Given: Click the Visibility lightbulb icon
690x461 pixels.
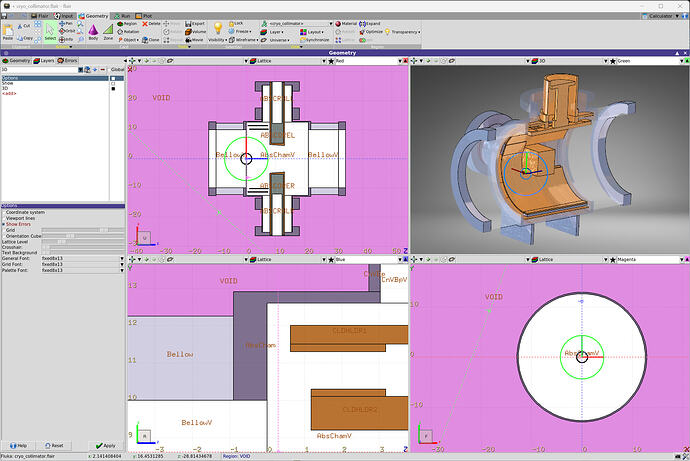Looking at the screenshot, I should coord(217,28).
